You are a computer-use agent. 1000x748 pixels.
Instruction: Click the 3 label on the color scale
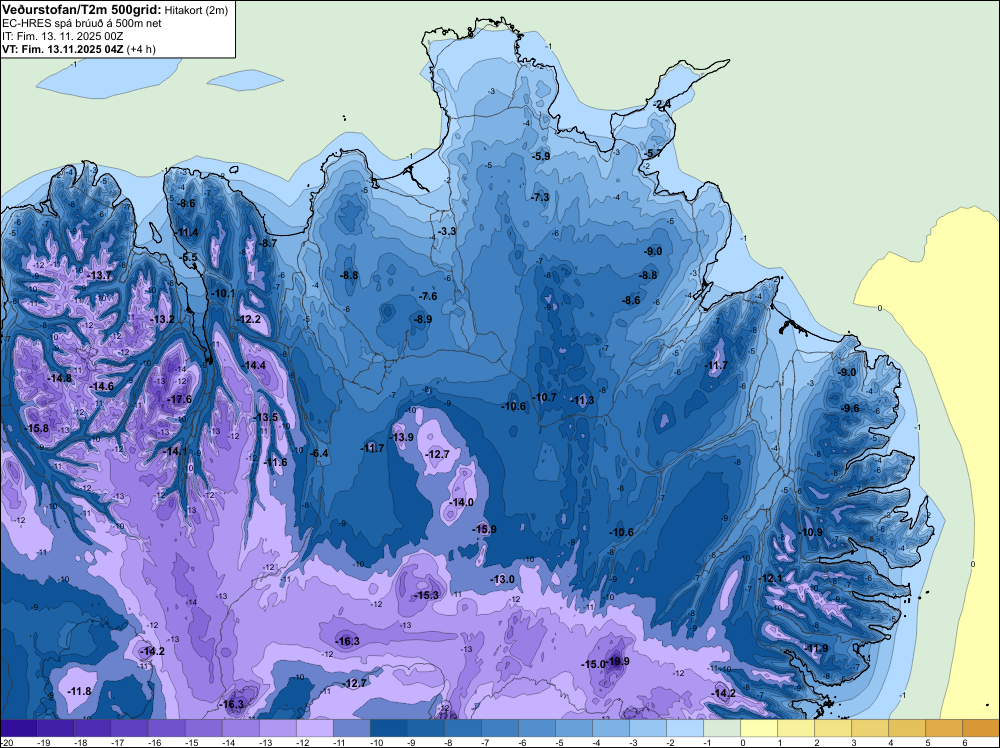point(854,743)
